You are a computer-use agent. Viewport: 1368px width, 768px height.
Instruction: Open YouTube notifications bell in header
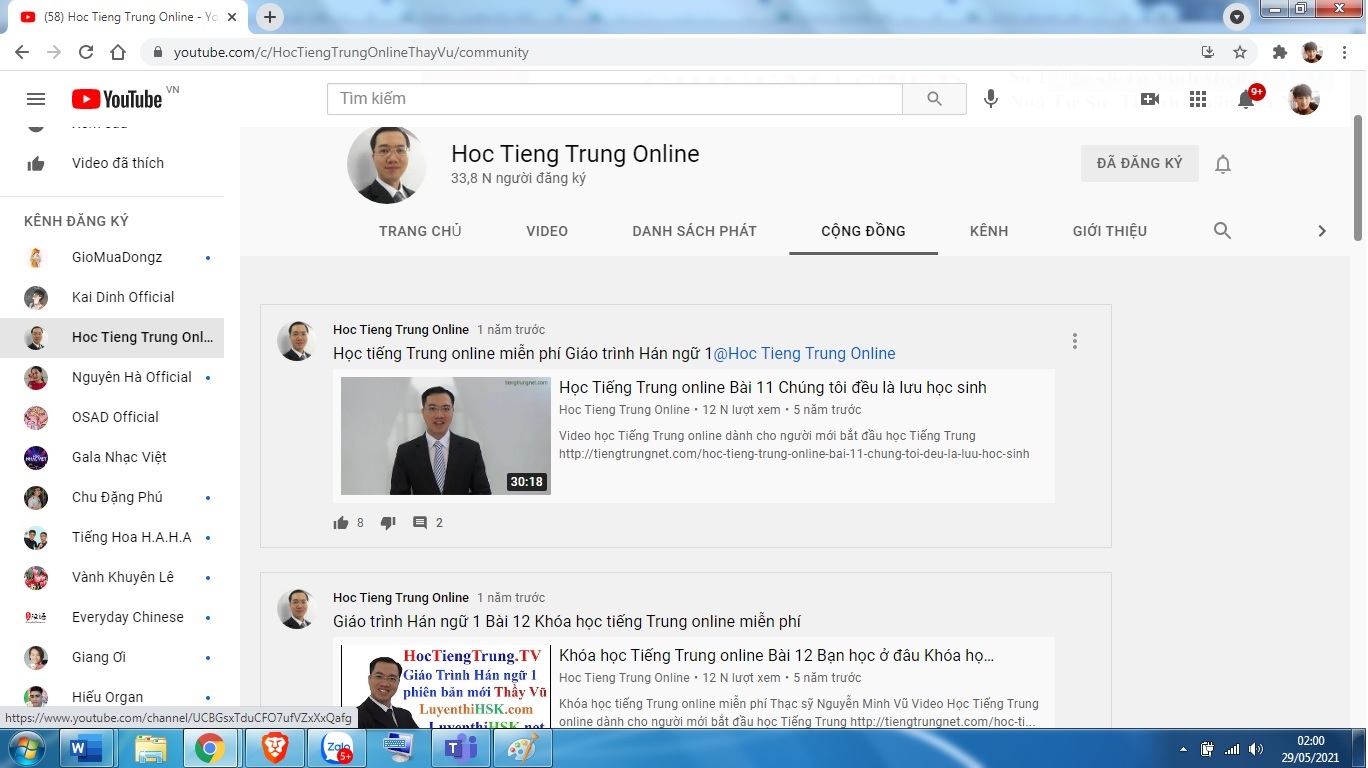pyautogui.click(x=1247, y=99)
